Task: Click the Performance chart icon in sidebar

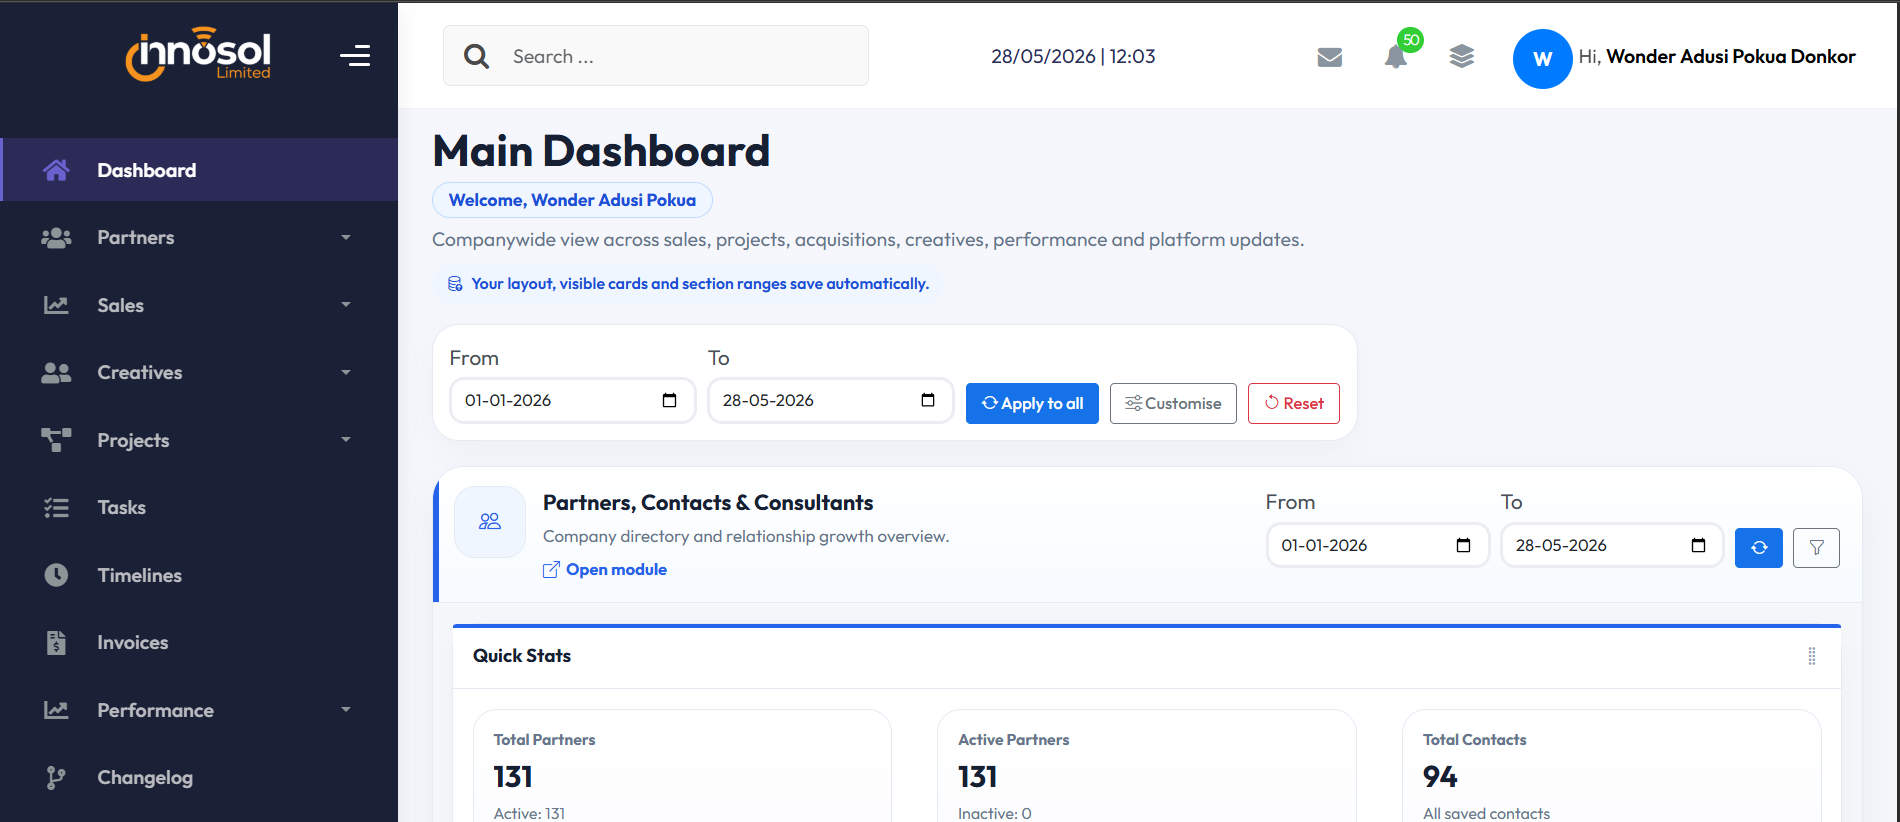Action: click(x=56, y=710)
